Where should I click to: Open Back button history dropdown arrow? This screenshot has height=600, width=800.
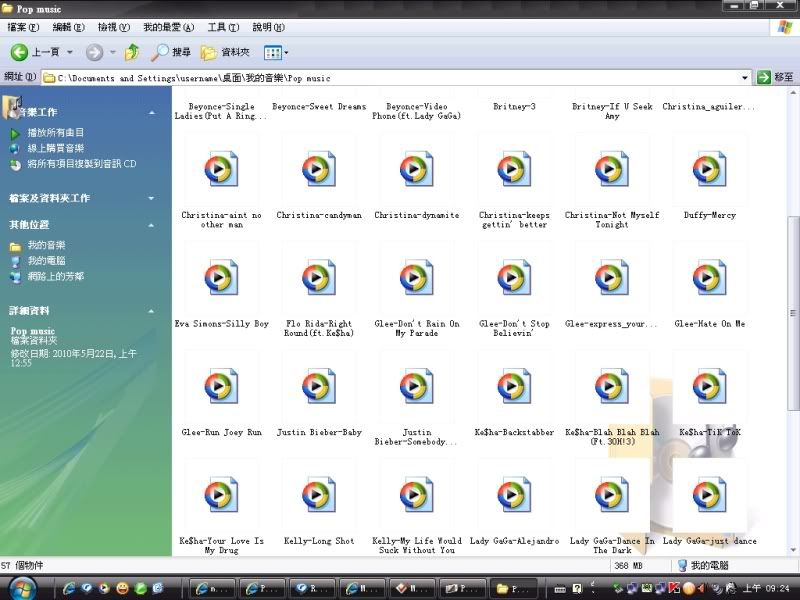tap(69, 52)
